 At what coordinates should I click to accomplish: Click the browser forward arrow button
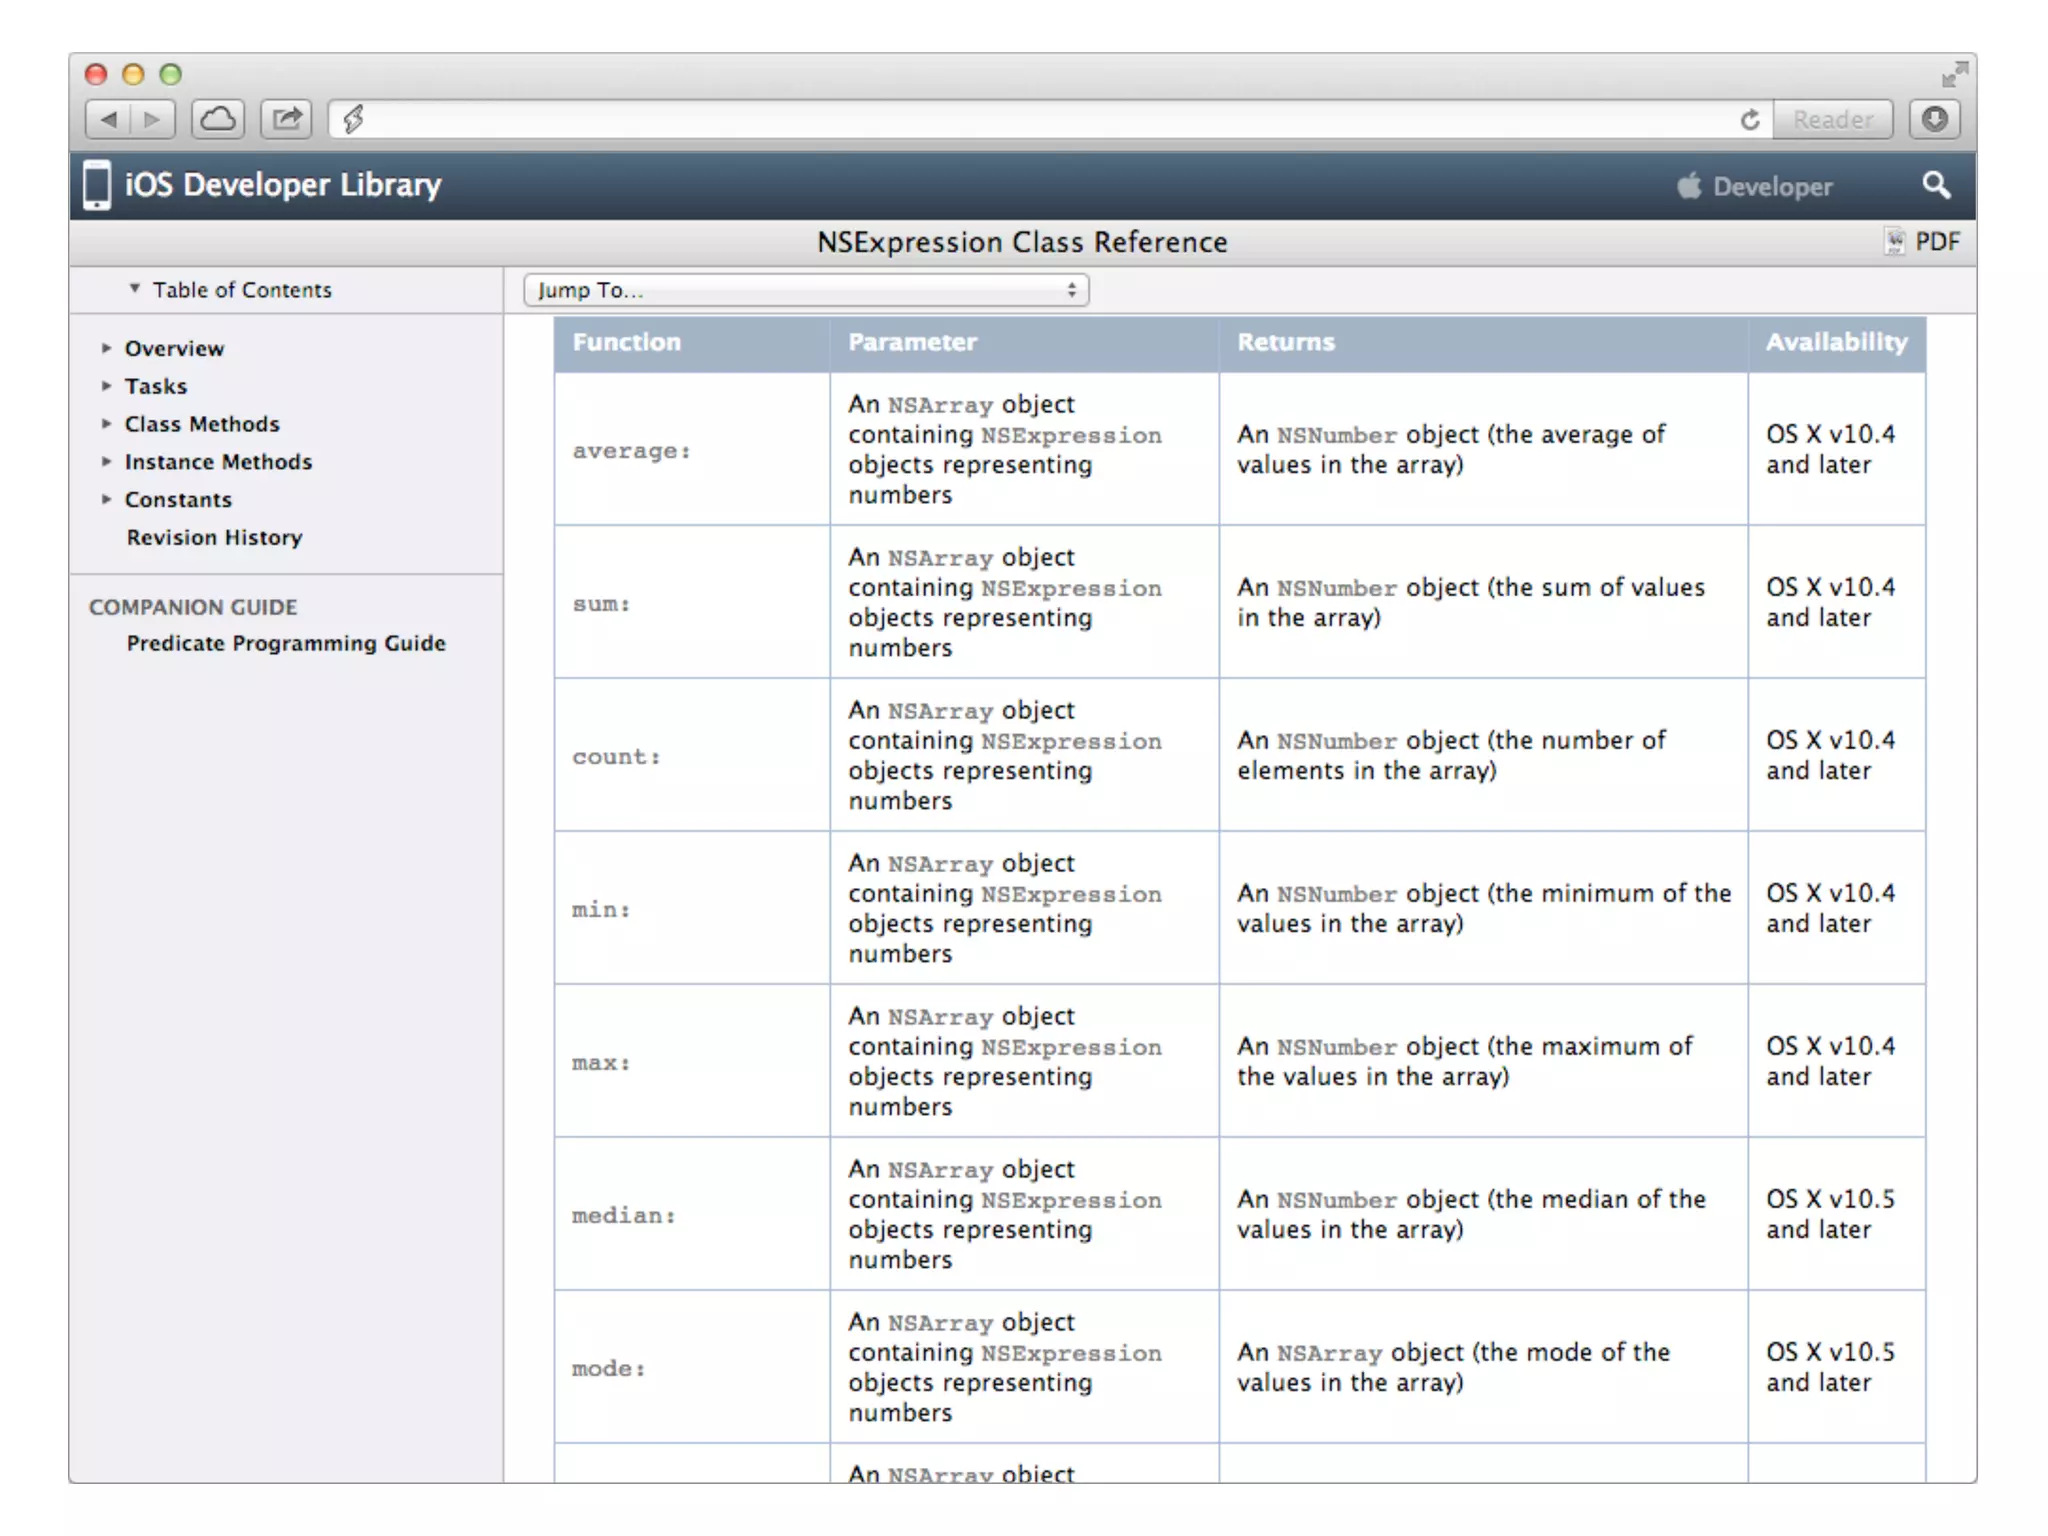[153, 120]
